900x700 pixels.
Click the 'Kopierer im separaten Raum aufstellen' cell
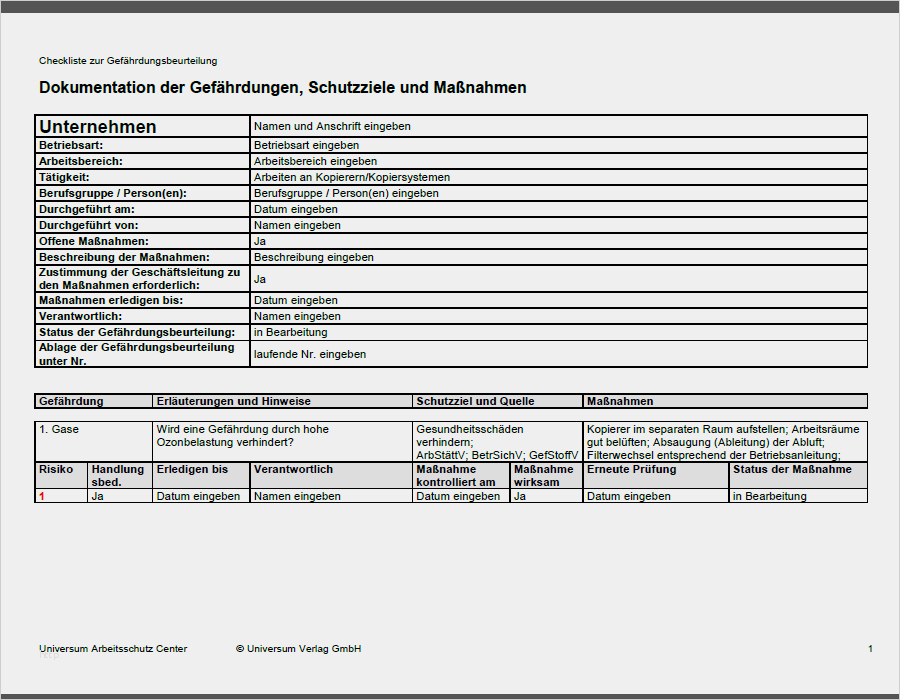(x=725, y=442)
